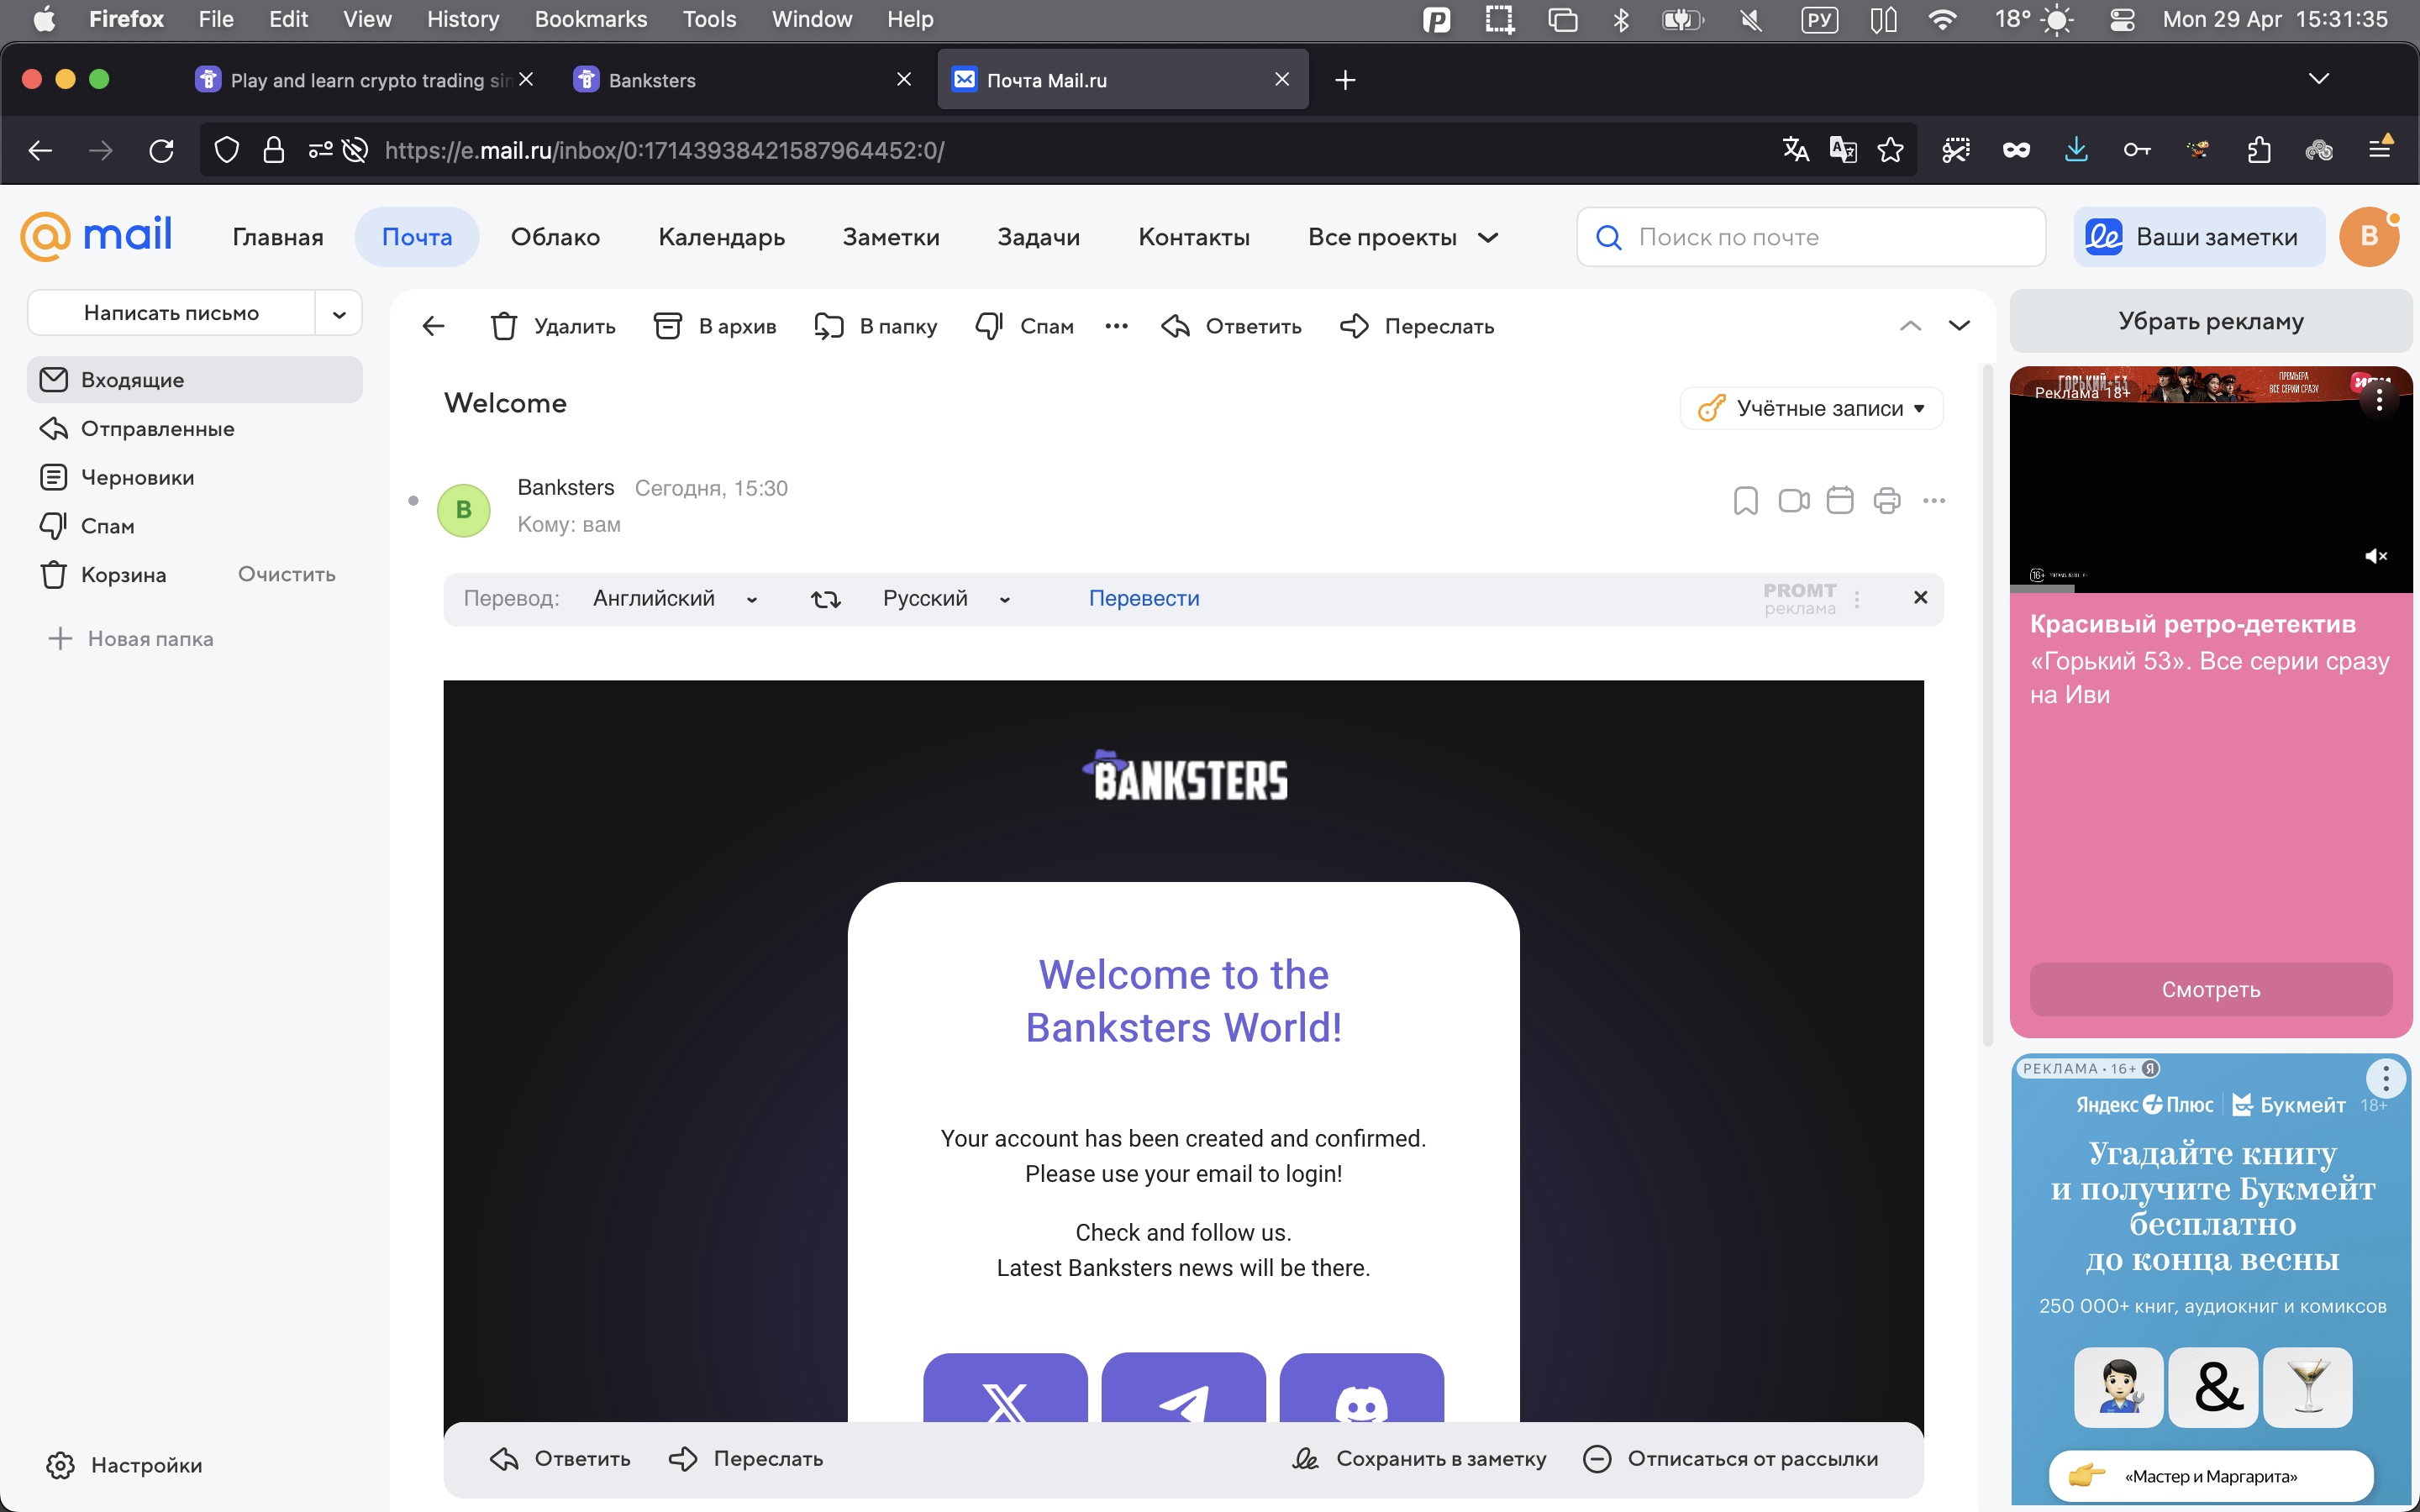Viewport: 2420px width, 1512px height.
Task: Focus the Поиск по почте search field
Action: click(x=1811, y=237)
